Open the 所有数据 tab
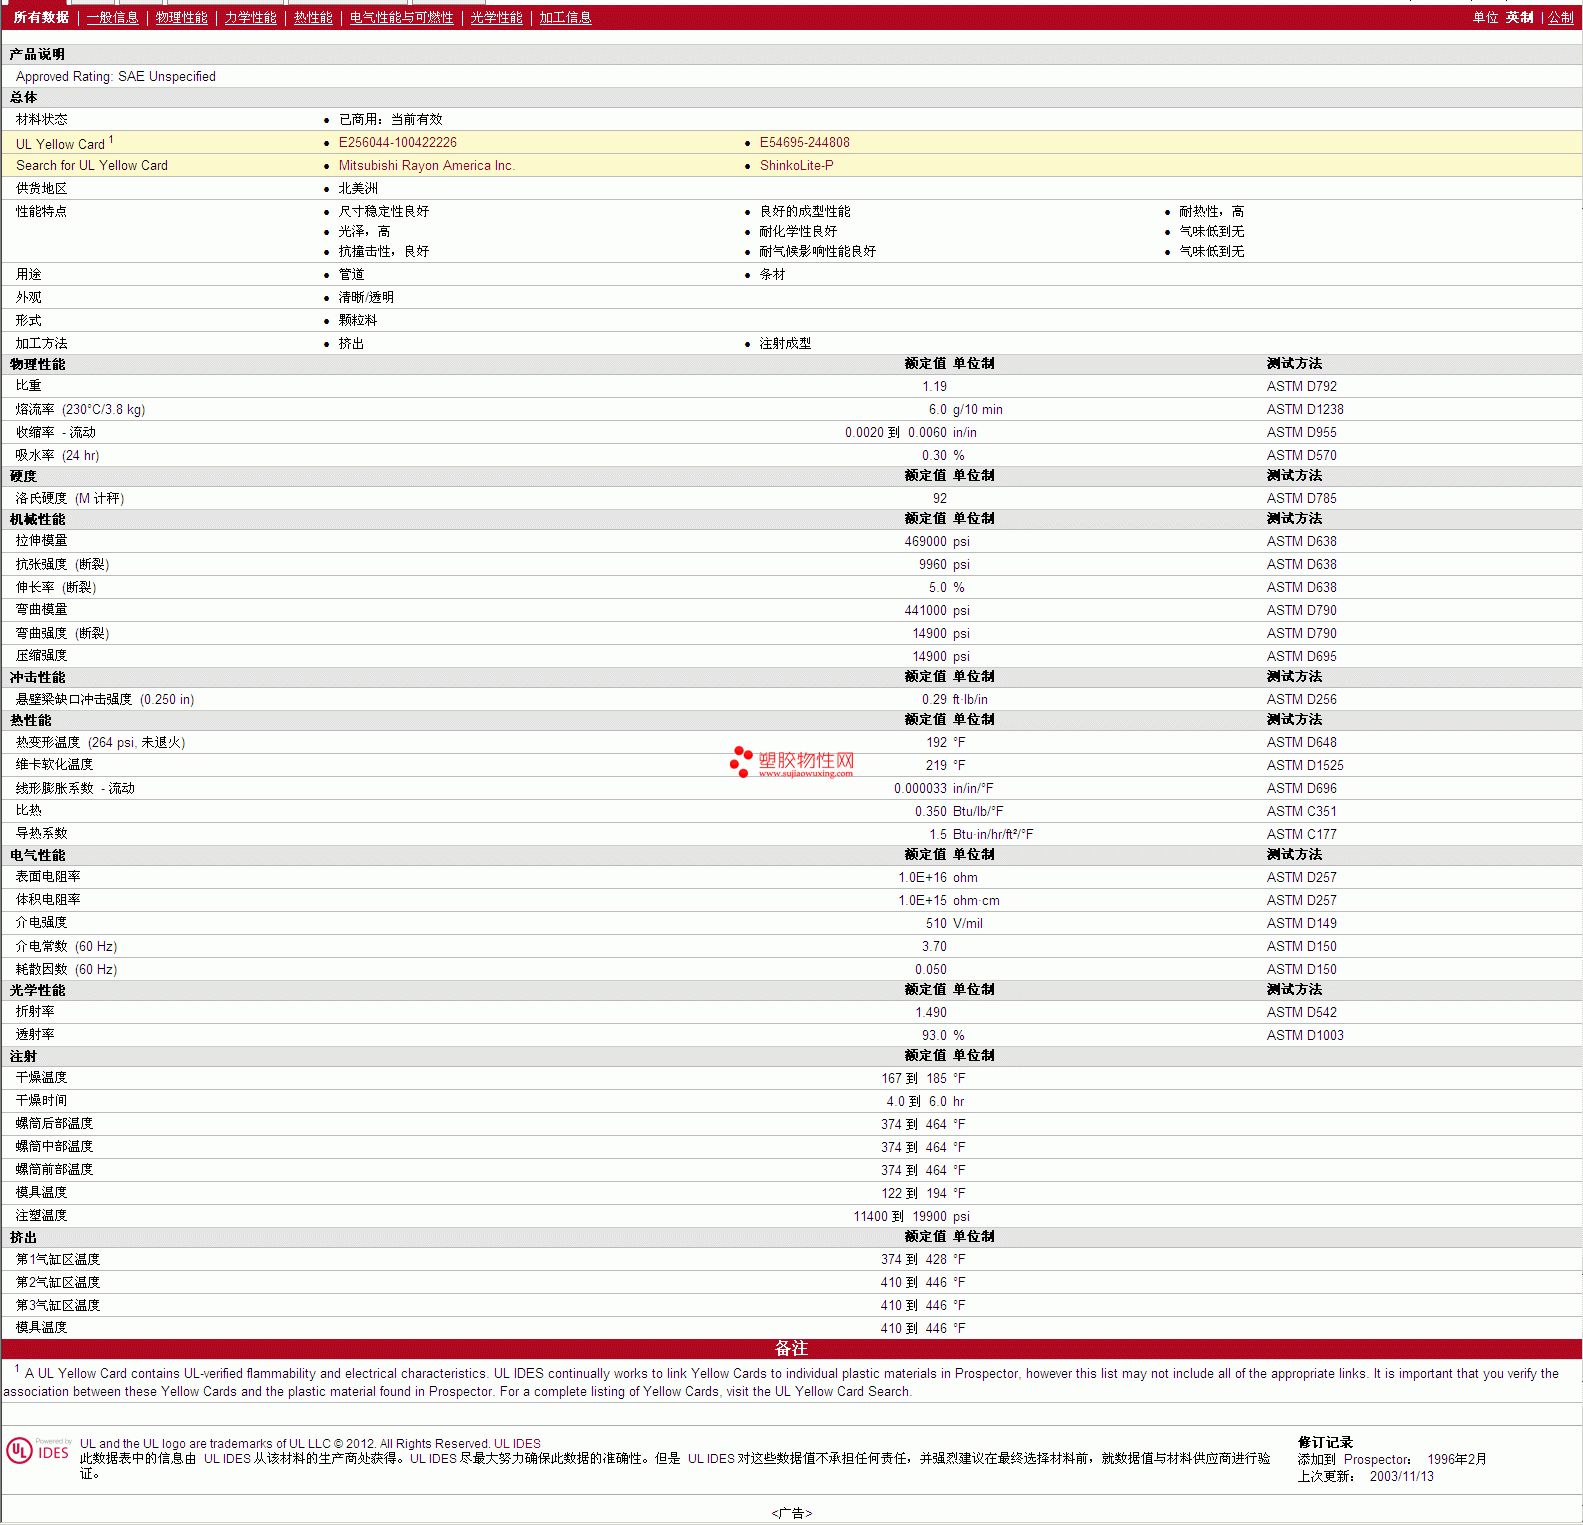The image size is (1583, 1525). coord(41,18)
